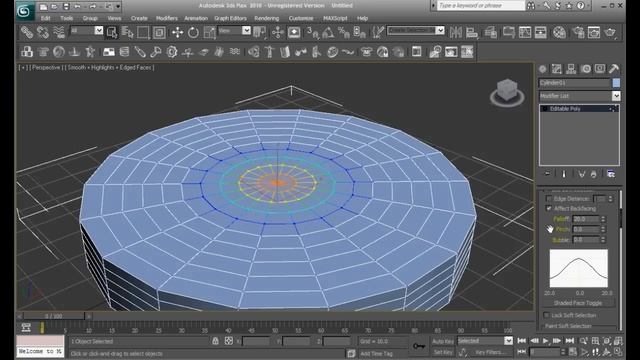The width and height of the screenshot is (640, 360).
Task: Open the Selected key filter dropdown
Action: [508, 341]
